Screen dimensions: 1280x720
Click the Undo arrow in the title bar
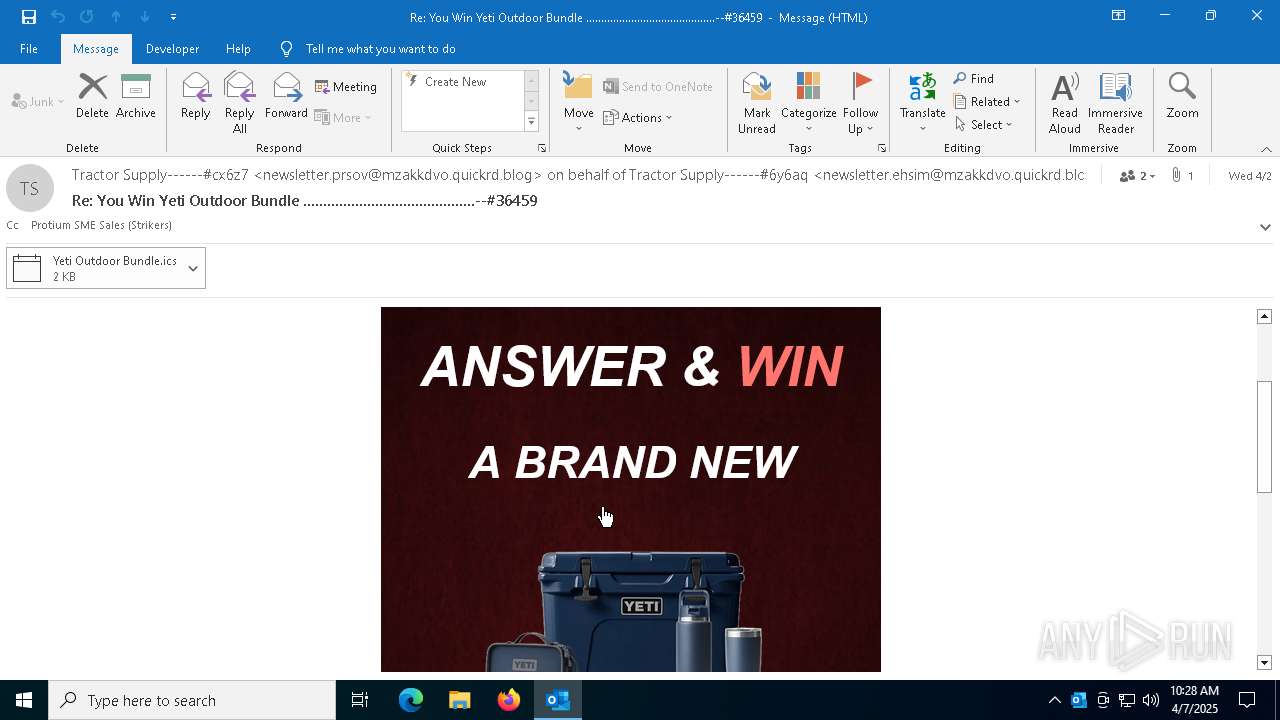click(x=58, y=17)
